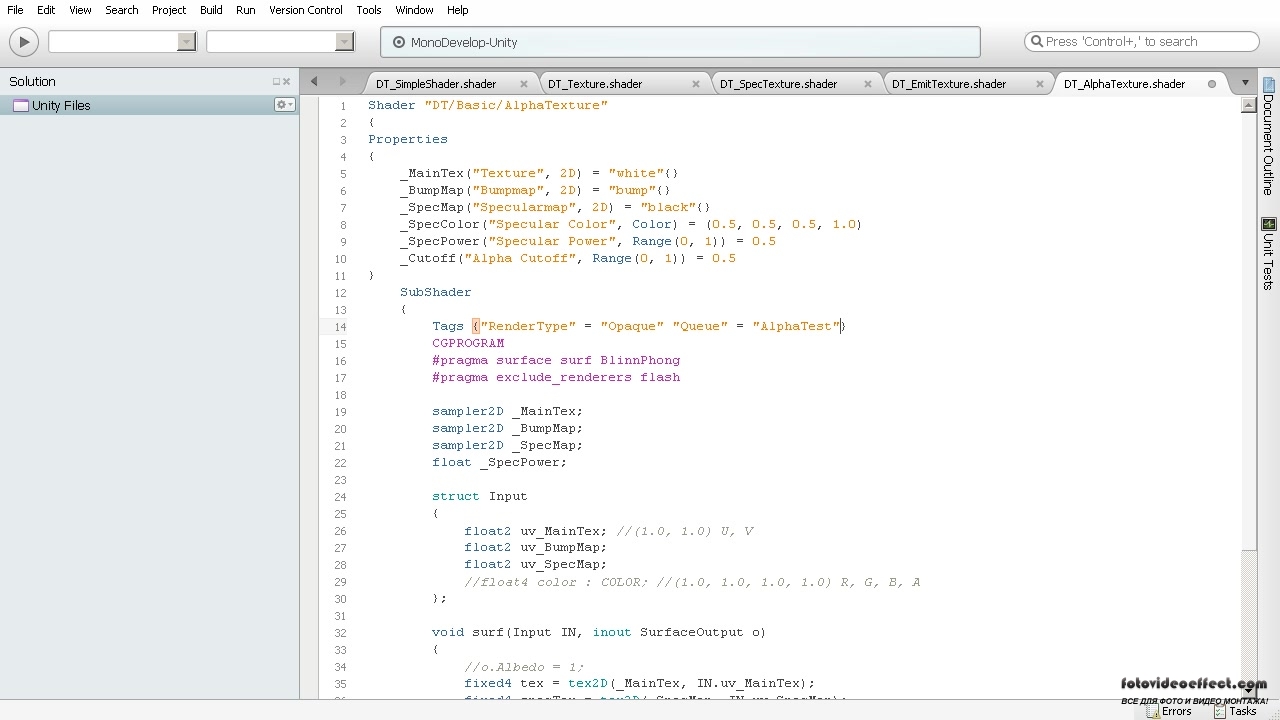The width and height of the screenshot is (1280, 720).
Task: Open the Search menu
Action: [x=122, y=10]
